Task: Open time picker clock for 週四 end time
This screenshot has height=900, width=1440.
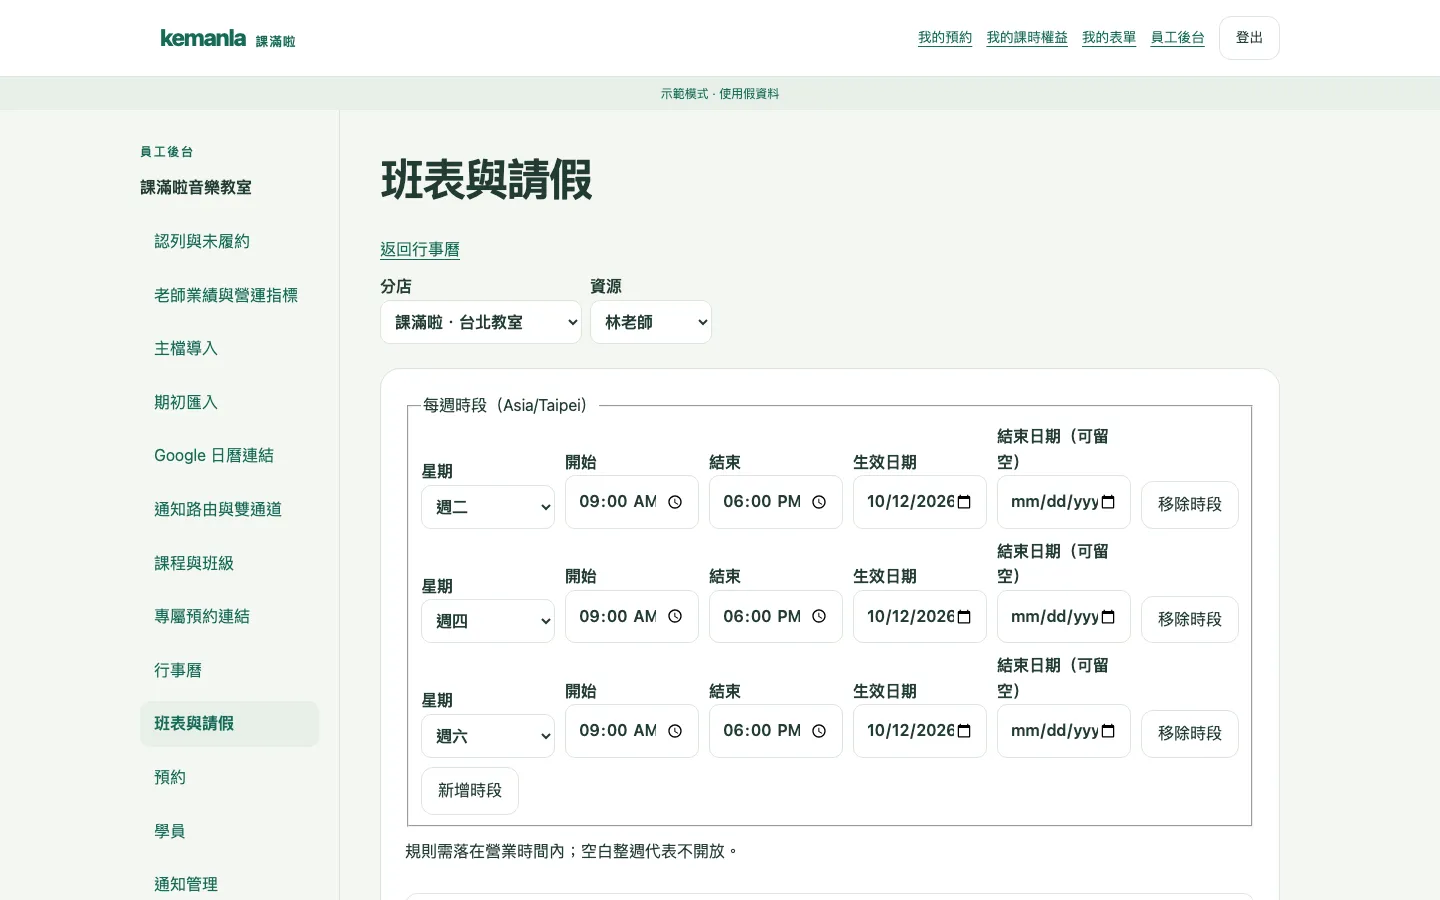Action: [x=819, y=617]
